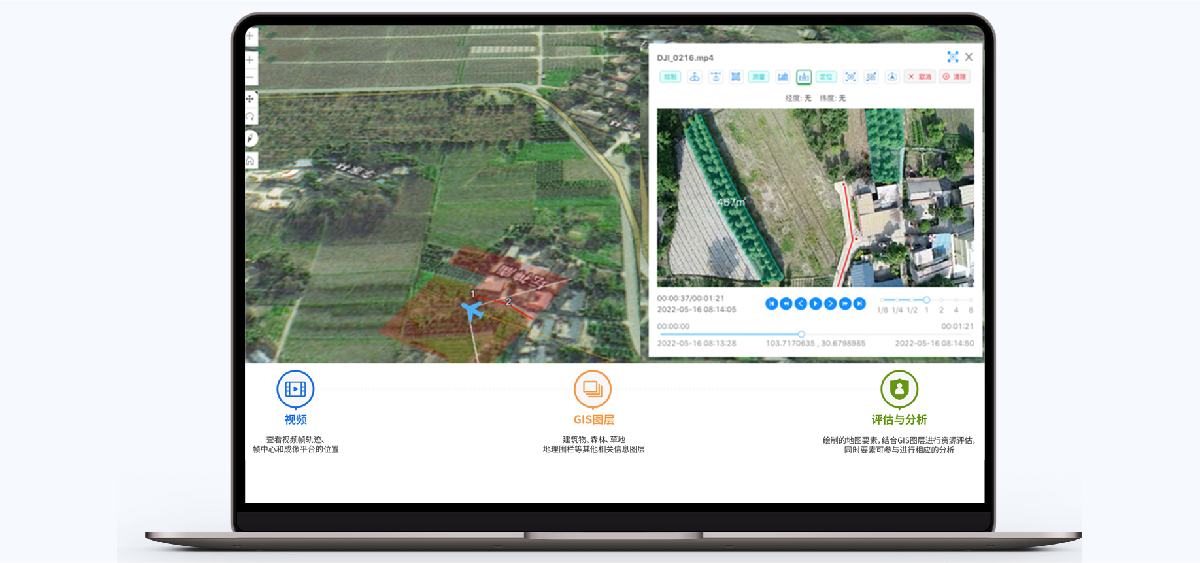Click the 定位 locate button

pos(826,76)
